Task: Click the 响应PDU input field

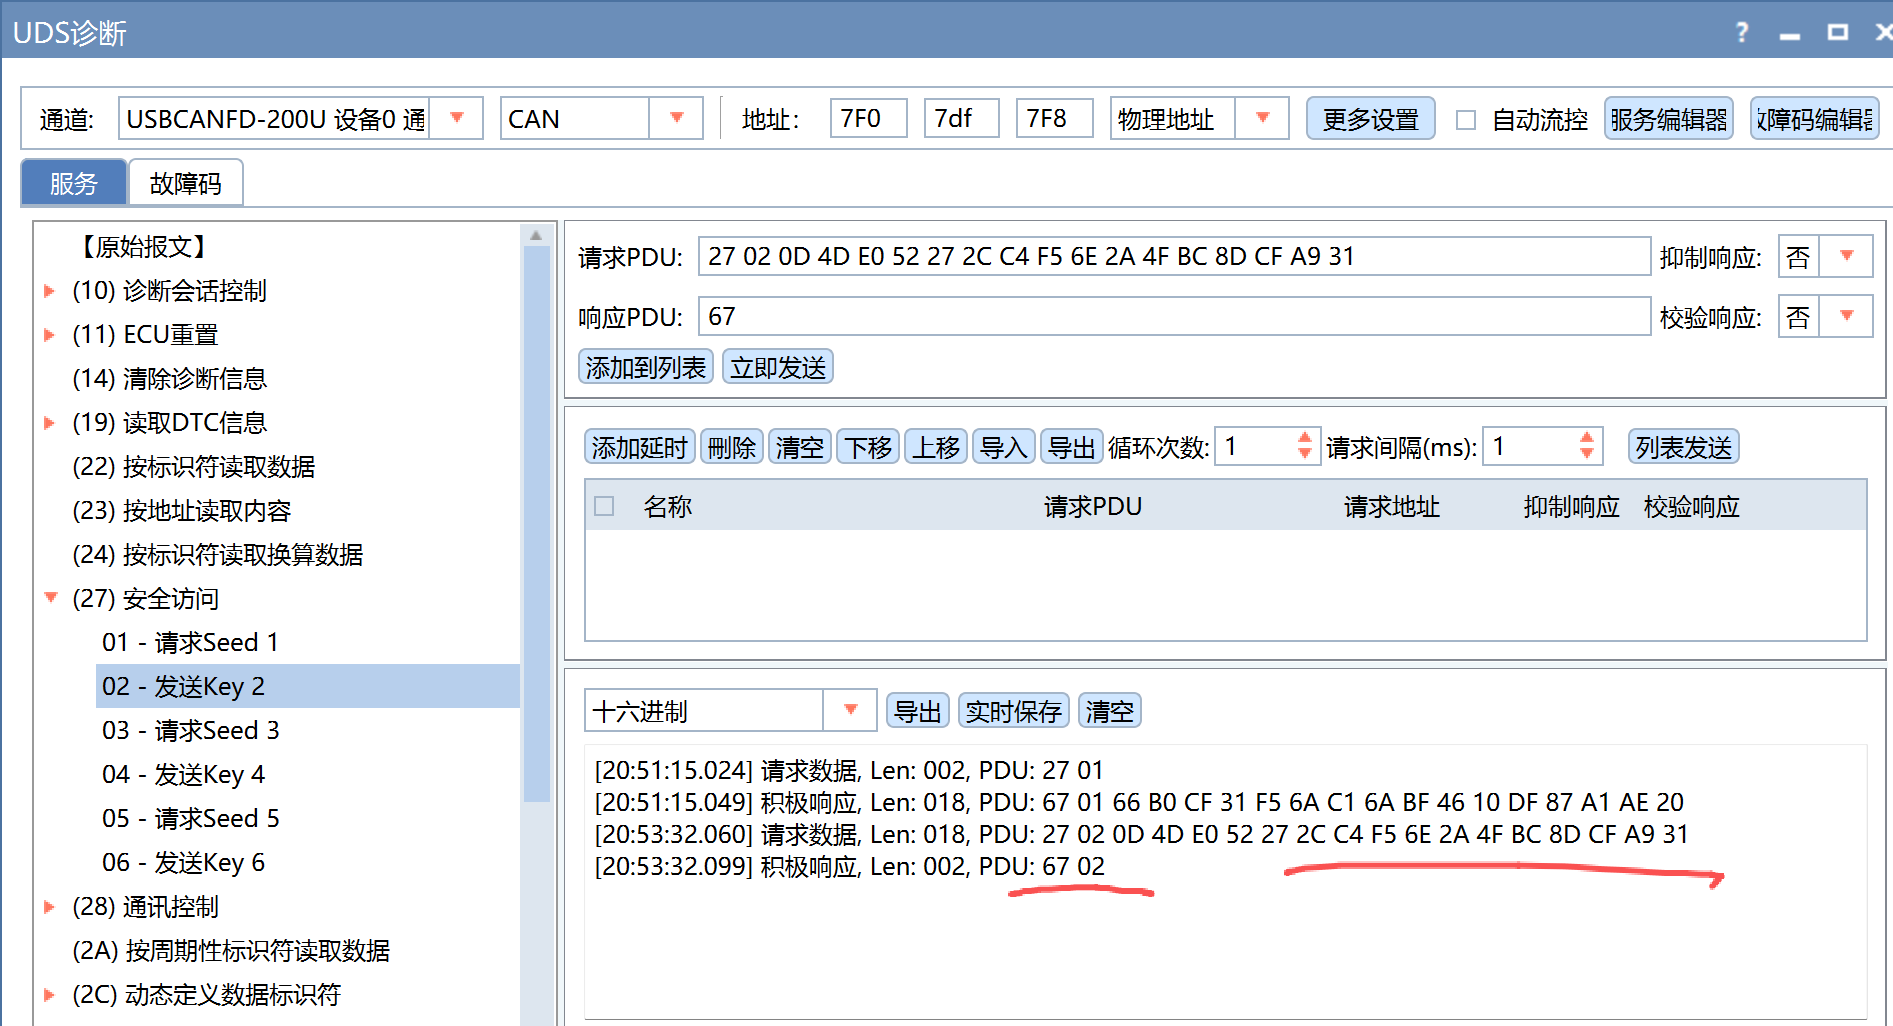Action: [1174, 317]
